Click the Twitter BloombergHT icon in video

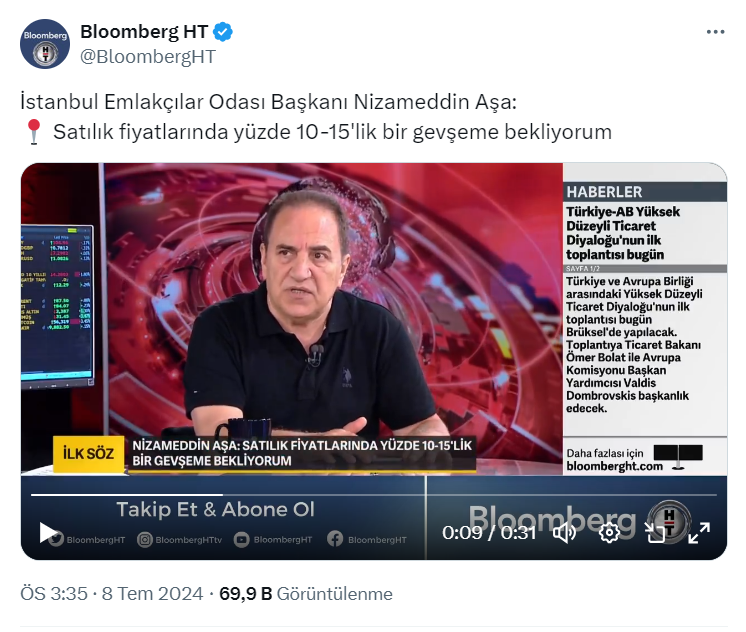point(57,539)
